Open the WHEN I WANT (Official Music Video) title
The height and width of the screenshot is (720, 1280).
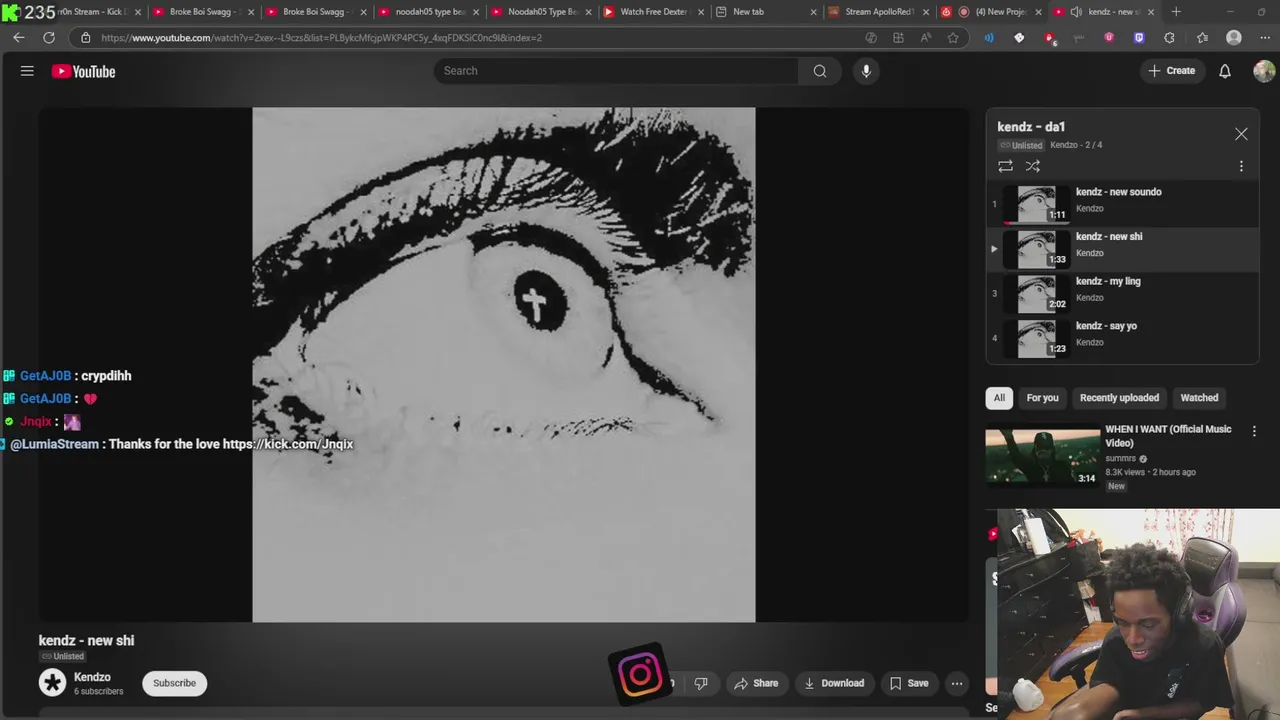tap(1168, 436)
